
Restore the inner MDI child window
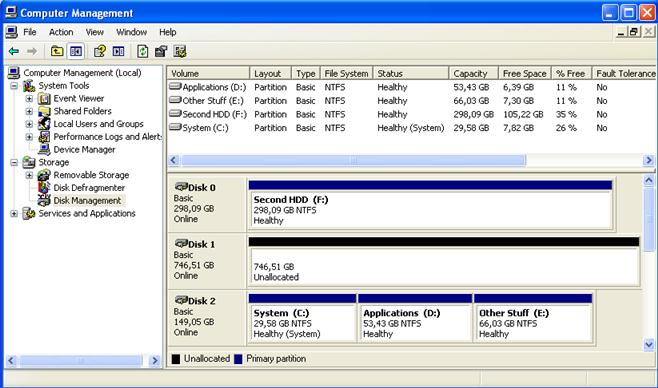(634, 32)
